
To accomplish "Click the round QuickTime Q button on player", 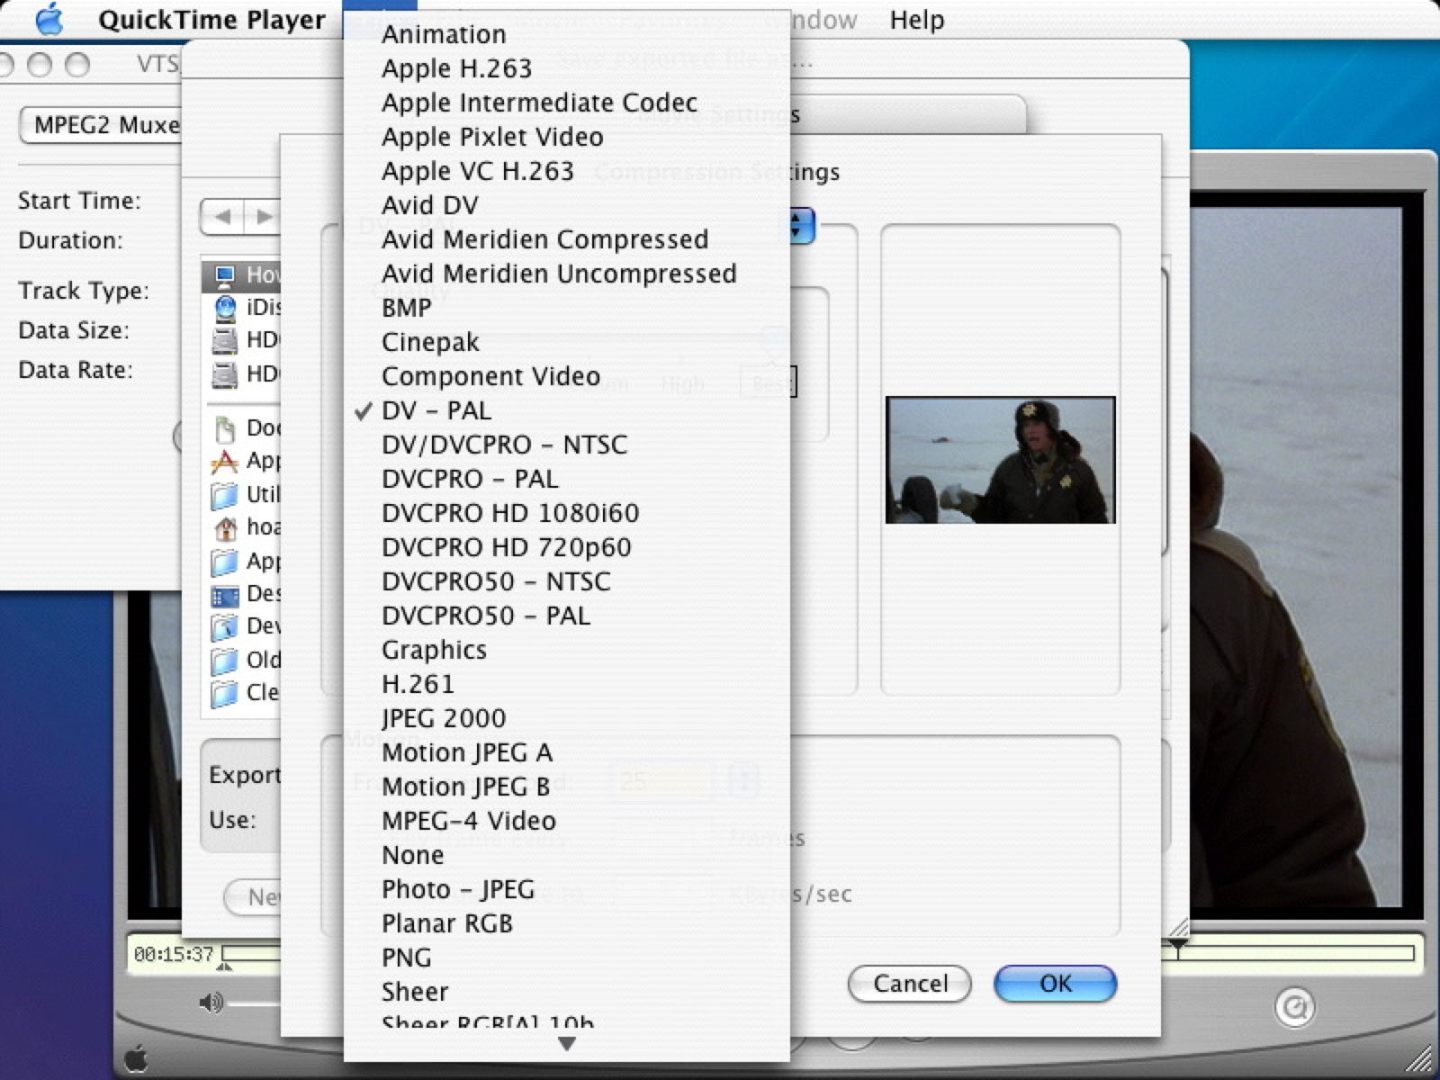I will [x=1294, y=1007].
